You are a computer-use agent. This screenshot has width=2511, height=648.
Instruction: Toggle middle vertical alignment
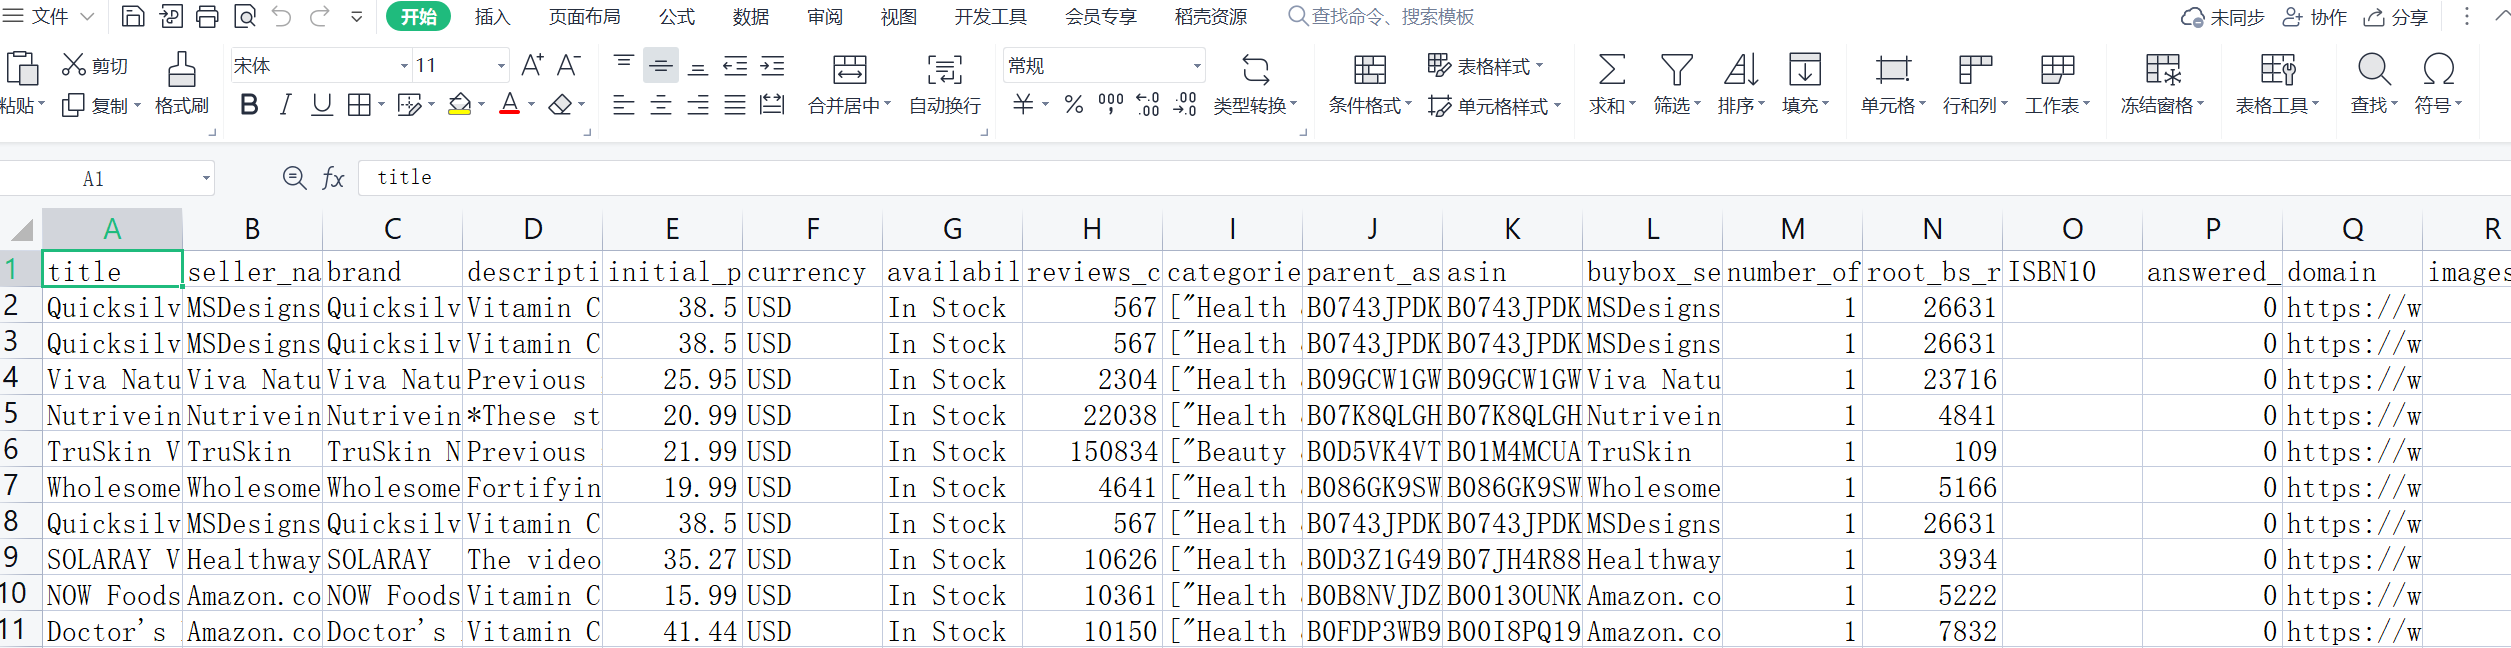click(x=660, y=66)
